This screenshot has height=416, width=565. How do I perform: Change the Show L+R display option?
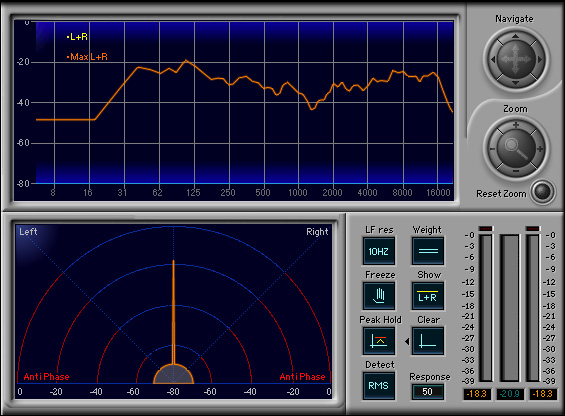[x=428, y=296]
